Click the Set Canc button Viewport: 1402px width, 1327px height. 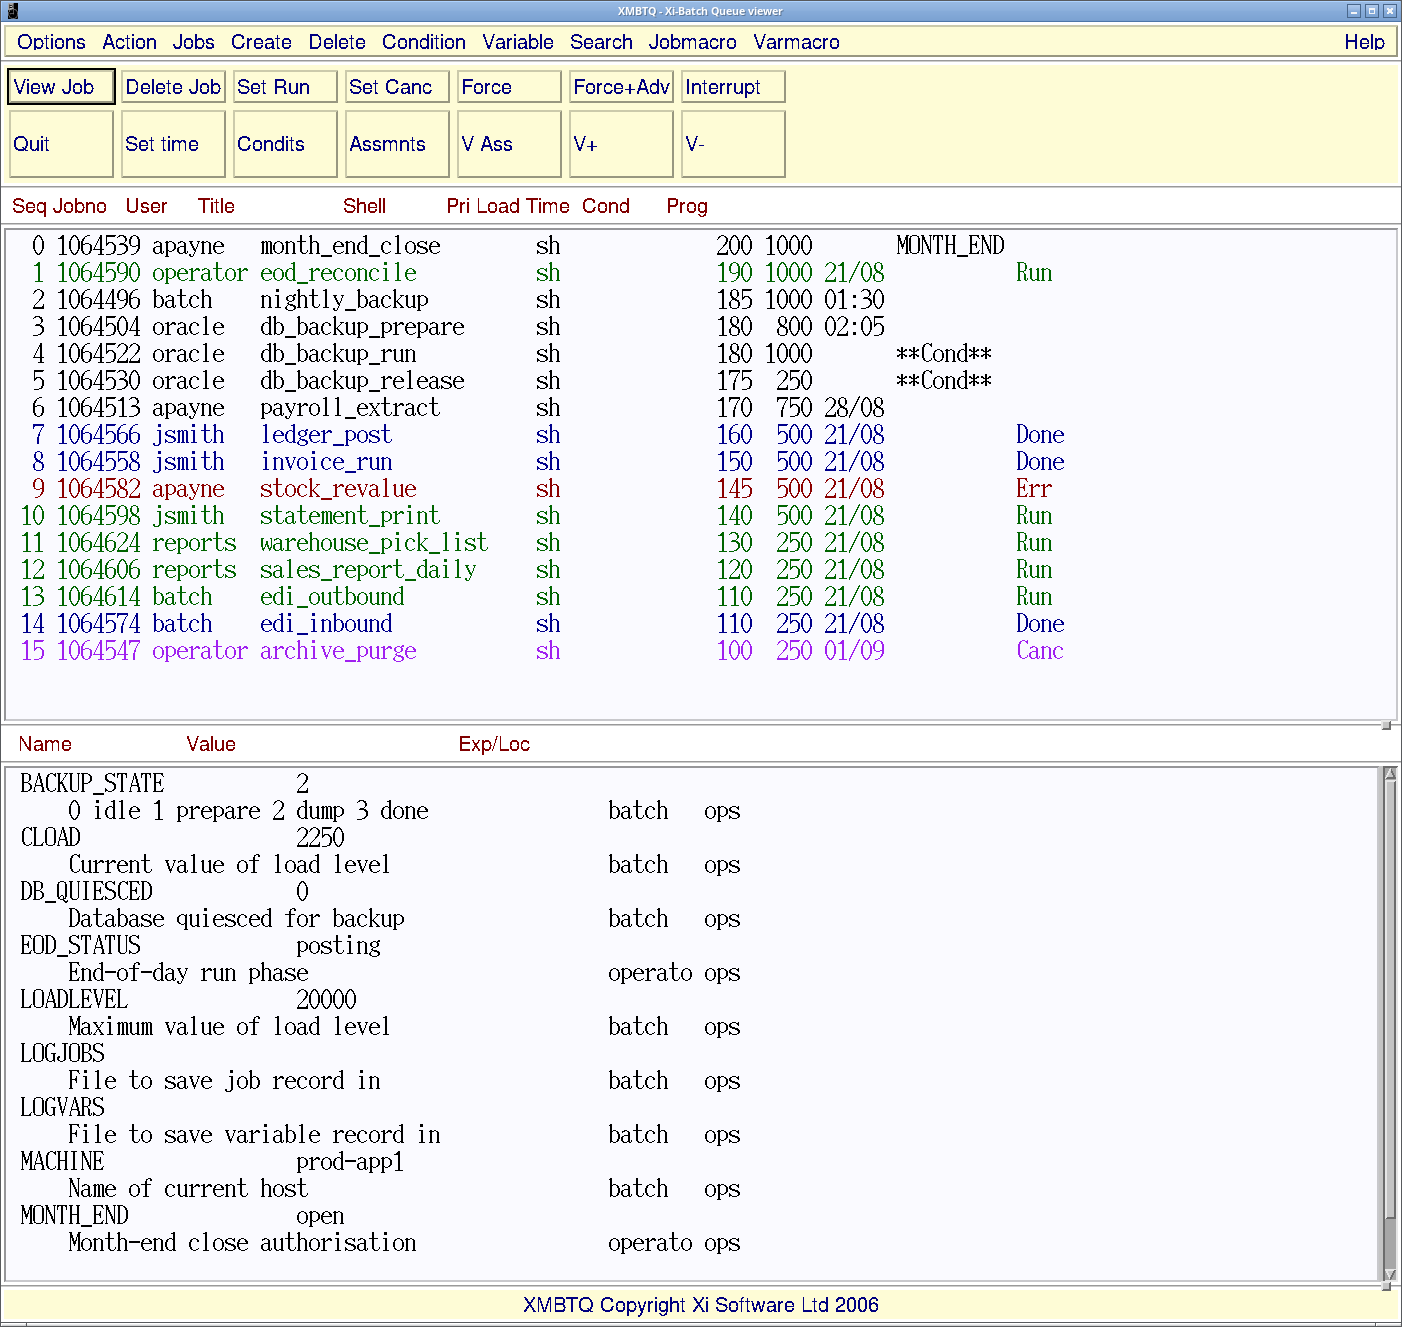397,87
